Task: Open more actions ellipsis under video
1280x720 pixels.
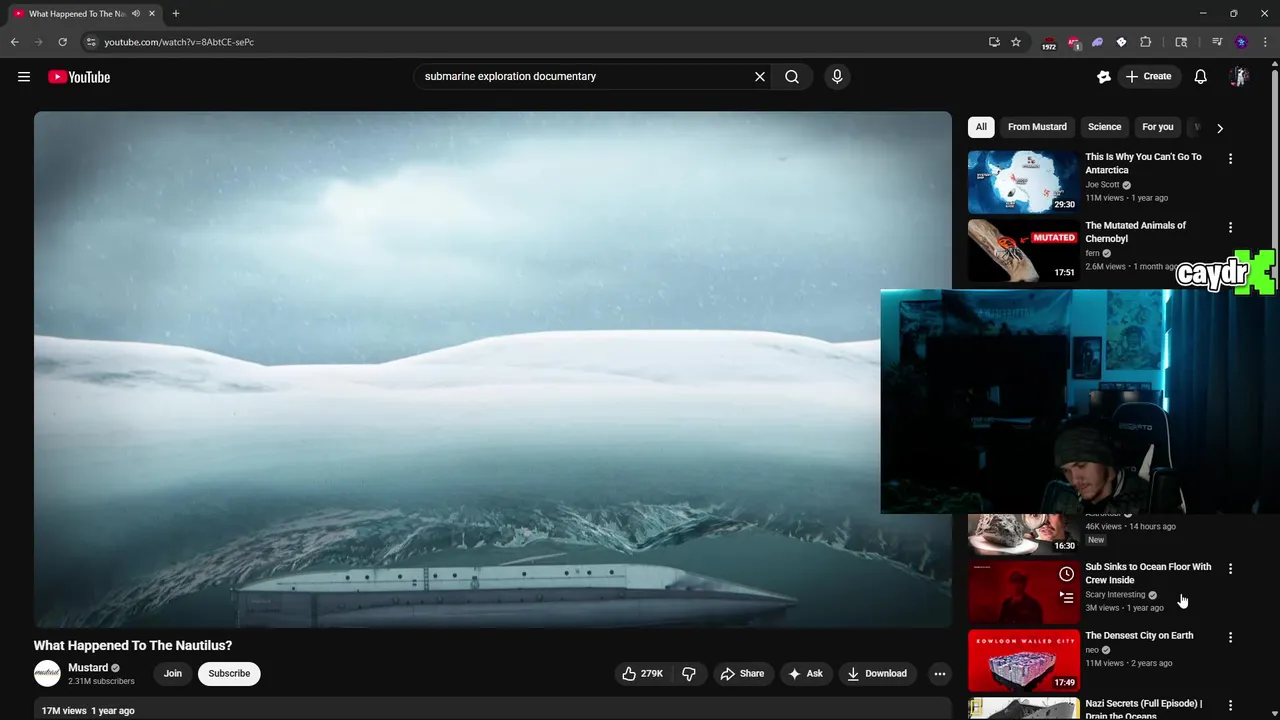Action: 940,674
